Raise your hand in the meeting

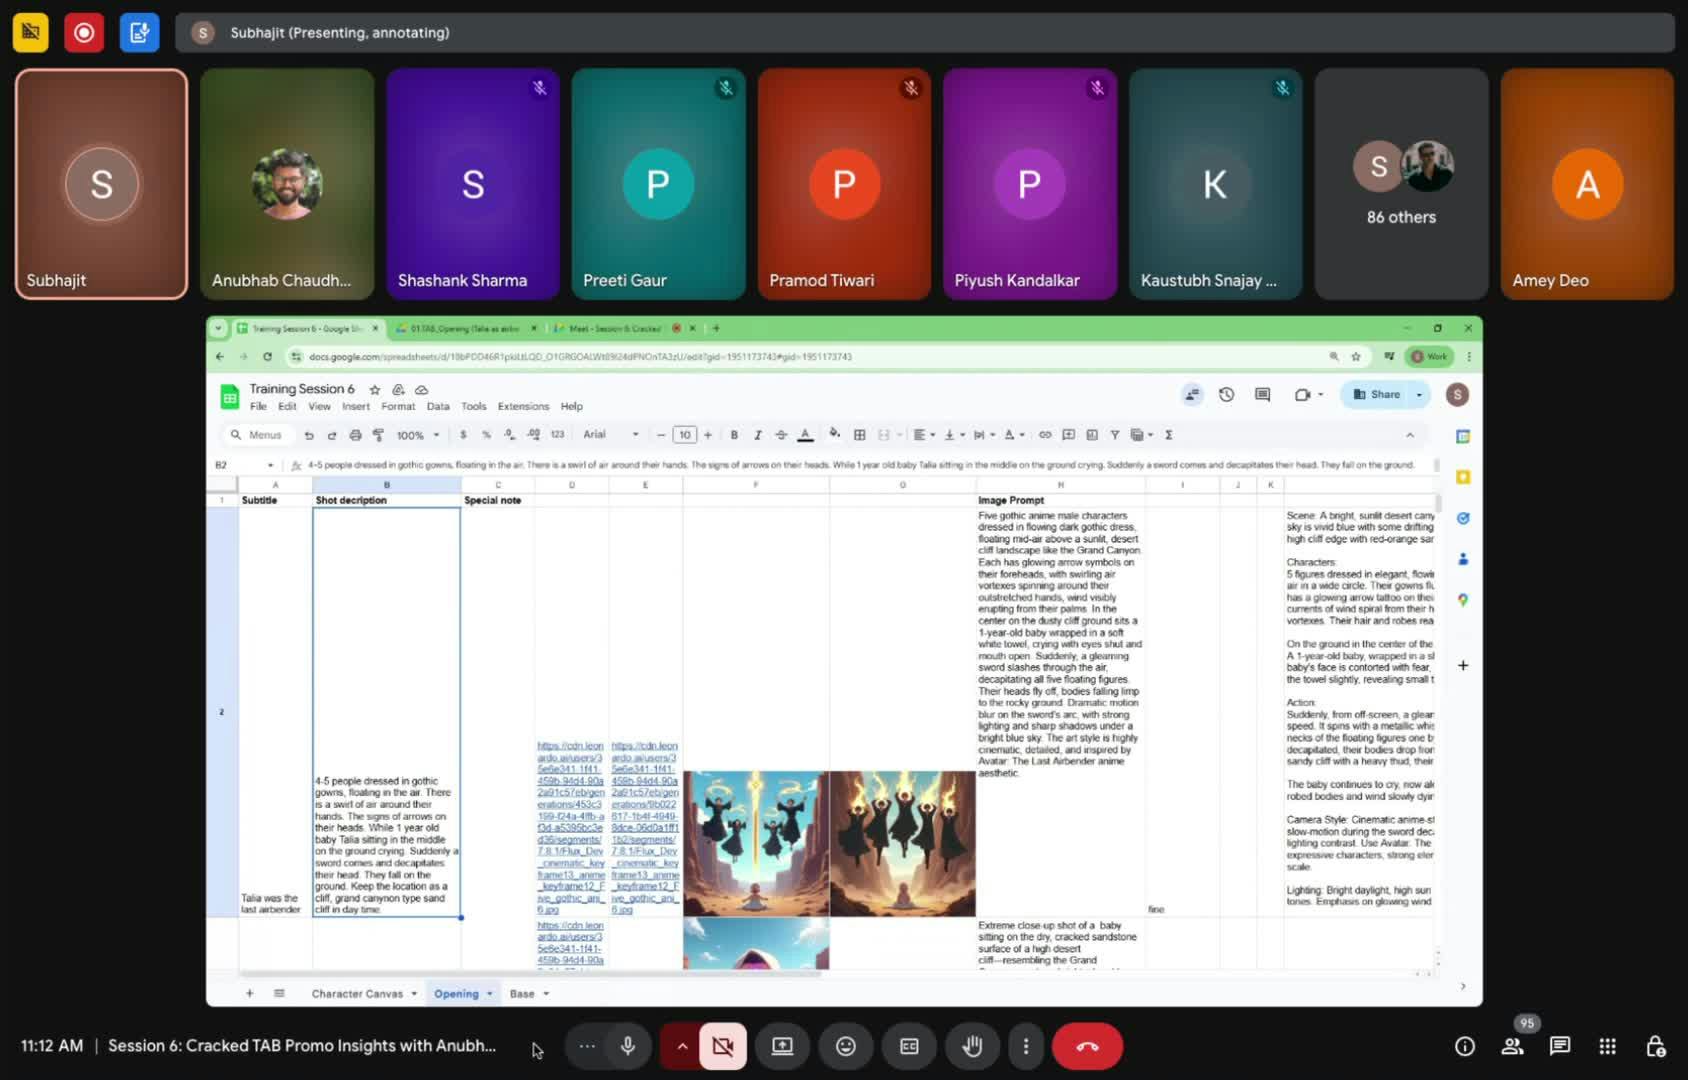pos(972,1046)
